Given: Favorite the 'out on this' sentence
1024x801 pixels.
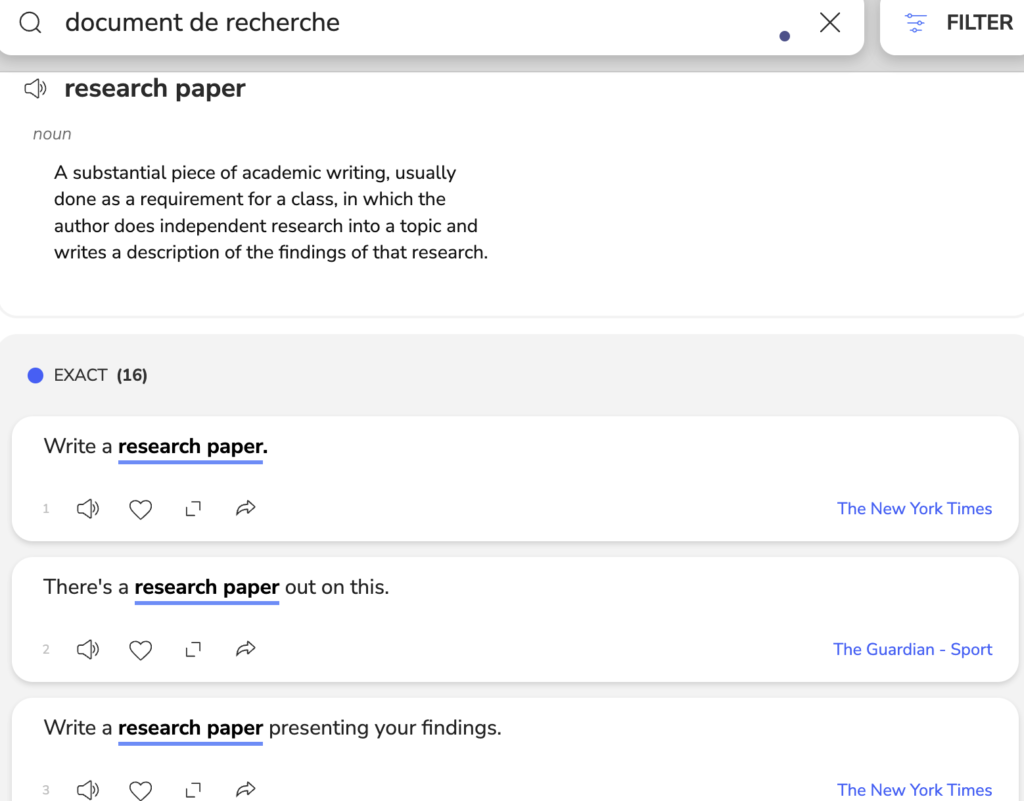Looking at the screenshot, I should coord(141,650).
